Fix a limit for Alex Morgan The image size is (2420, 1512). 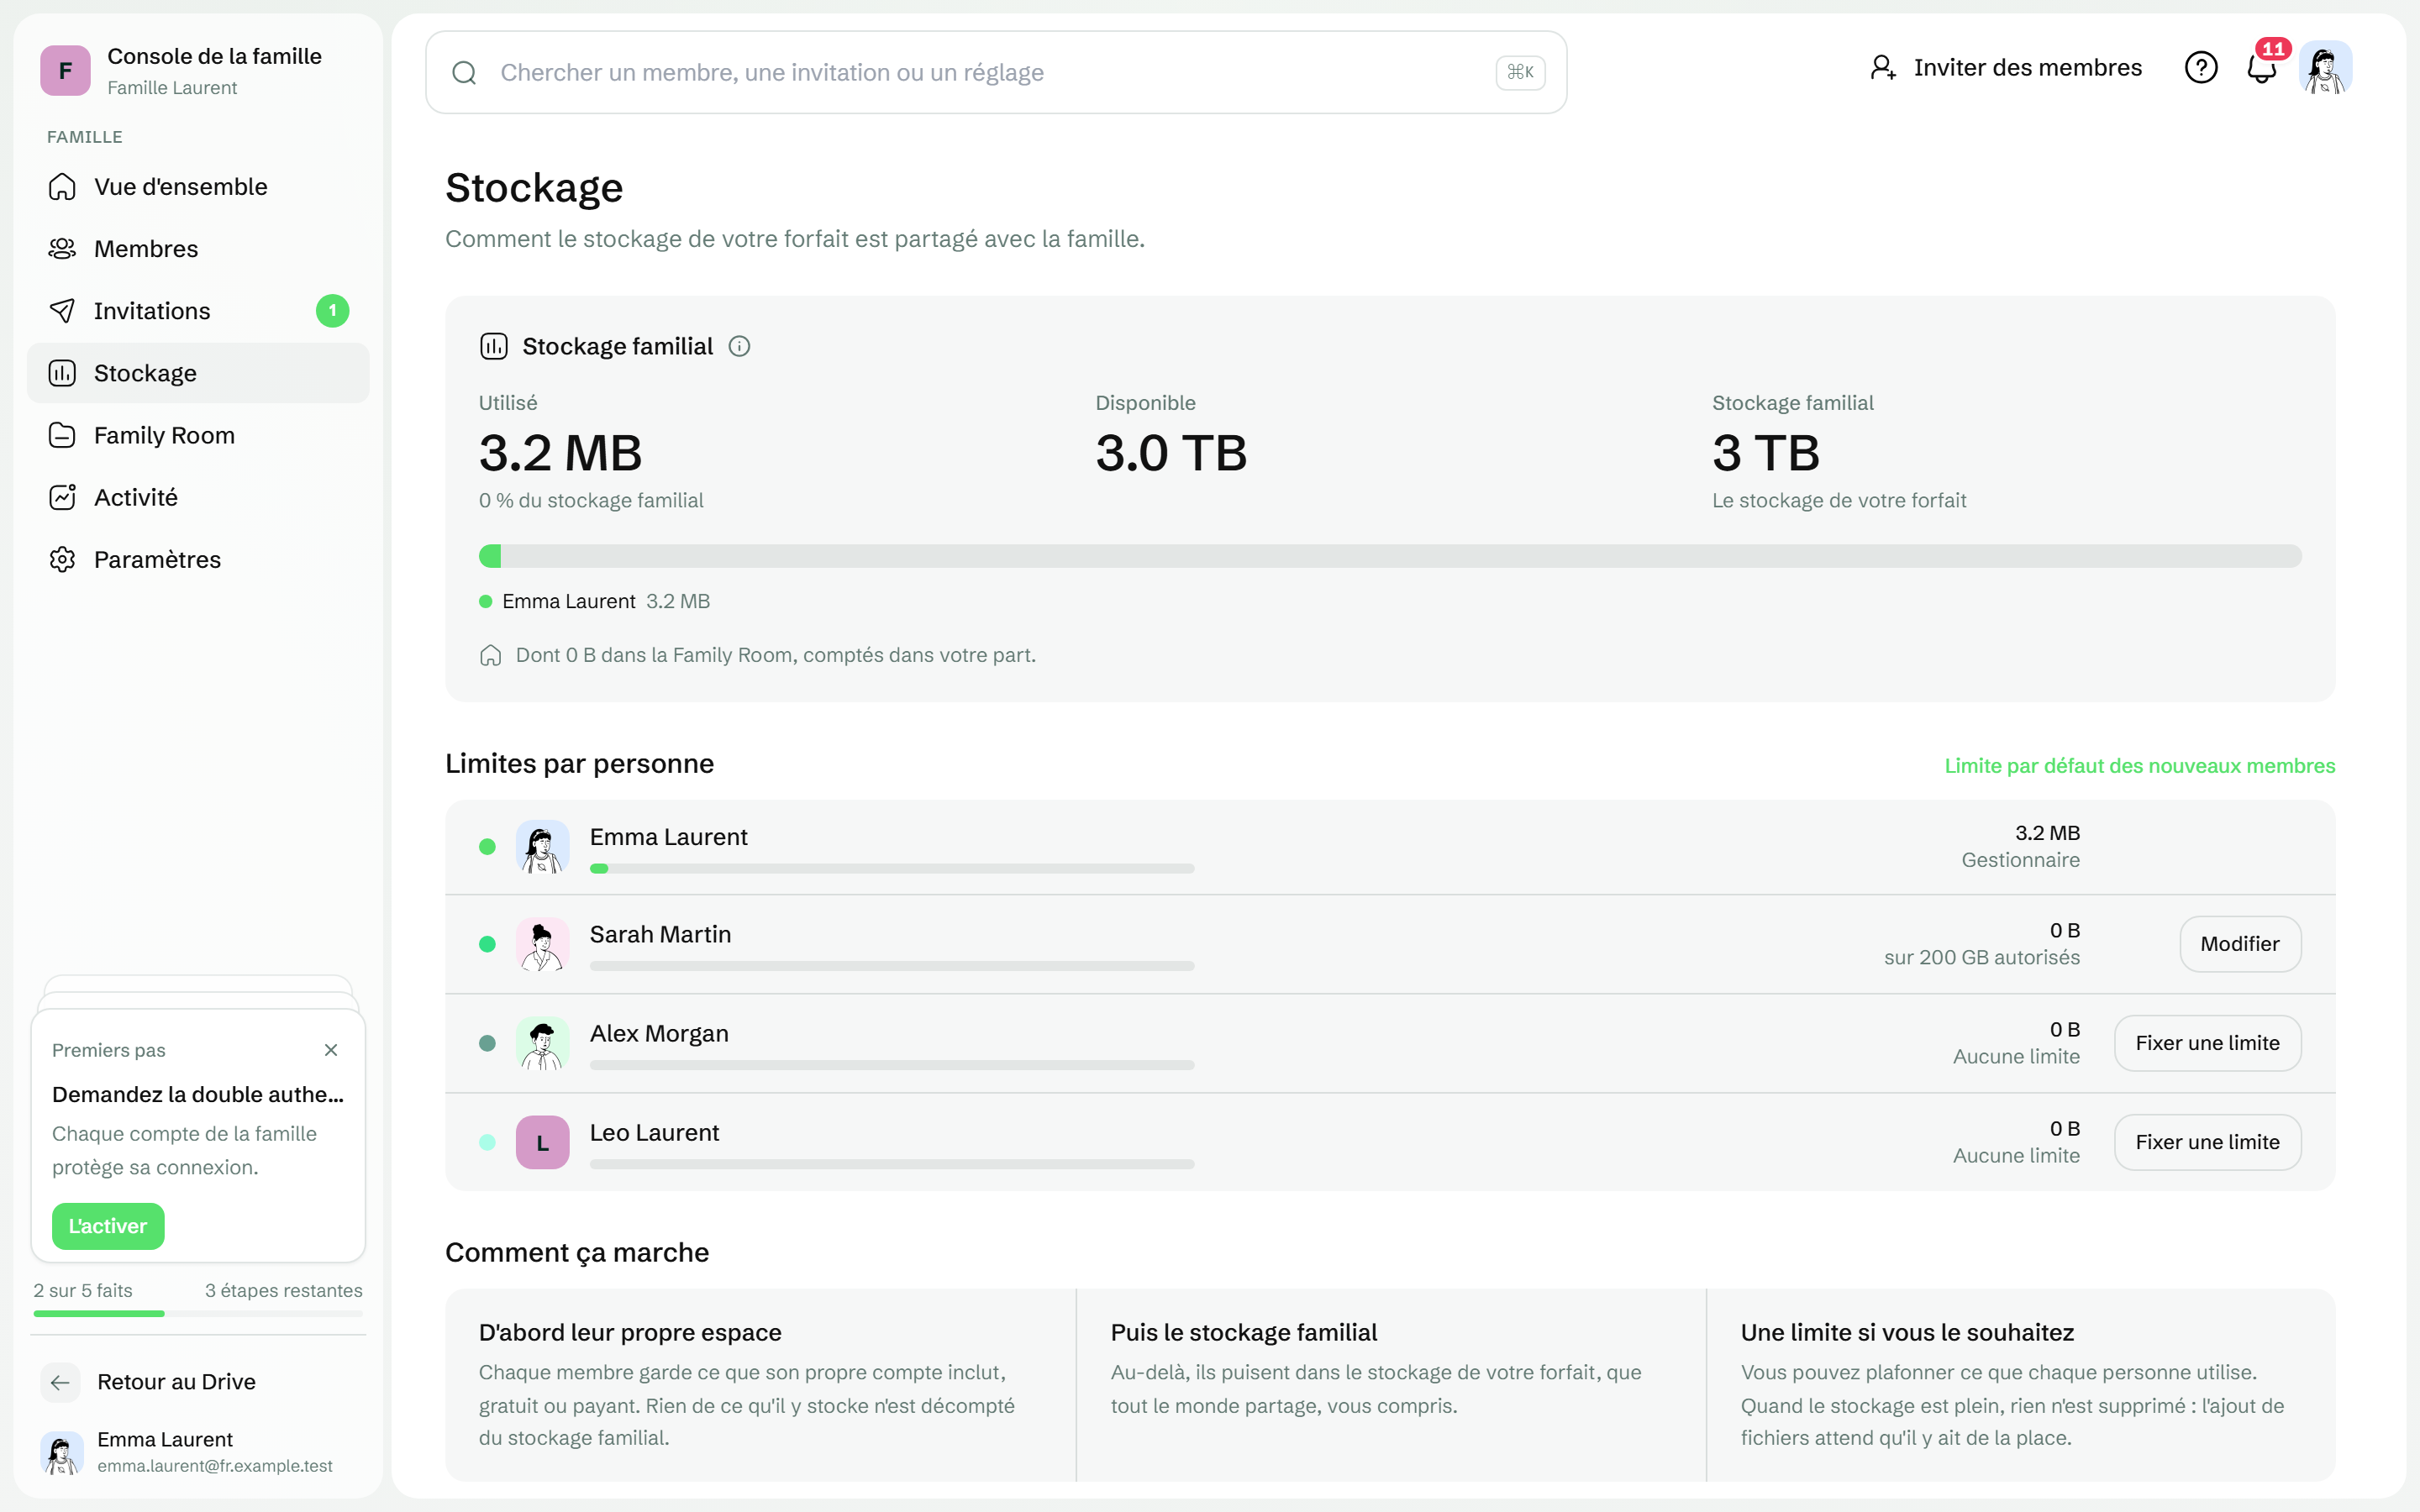point(2207,1043)
